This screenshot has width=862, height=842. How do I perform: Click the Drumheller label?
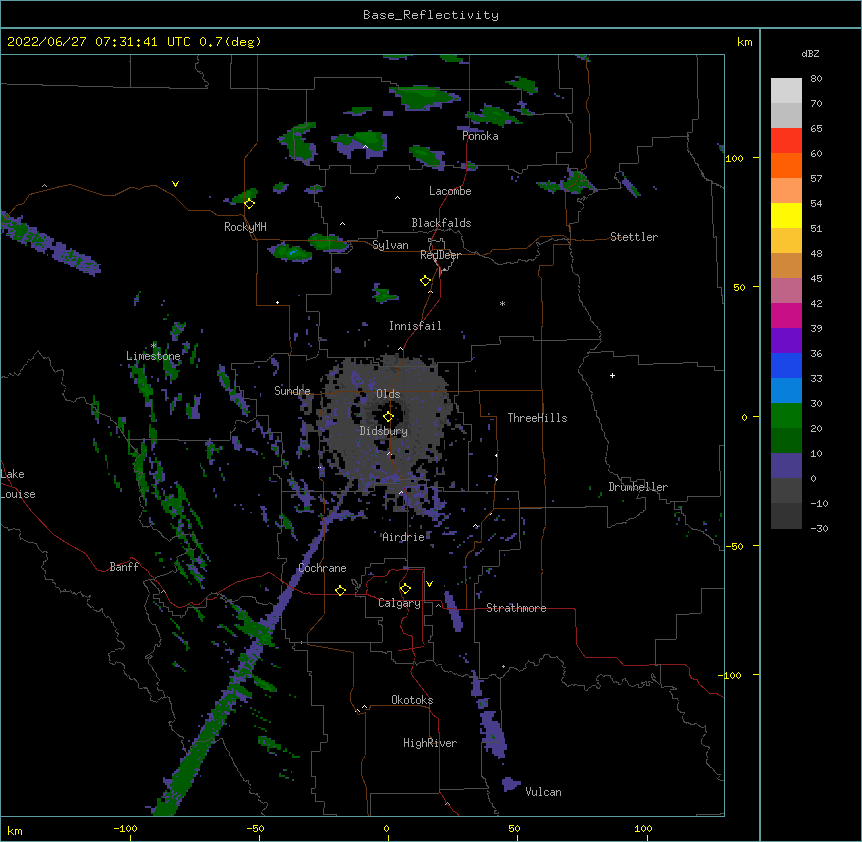click(638, 487)
